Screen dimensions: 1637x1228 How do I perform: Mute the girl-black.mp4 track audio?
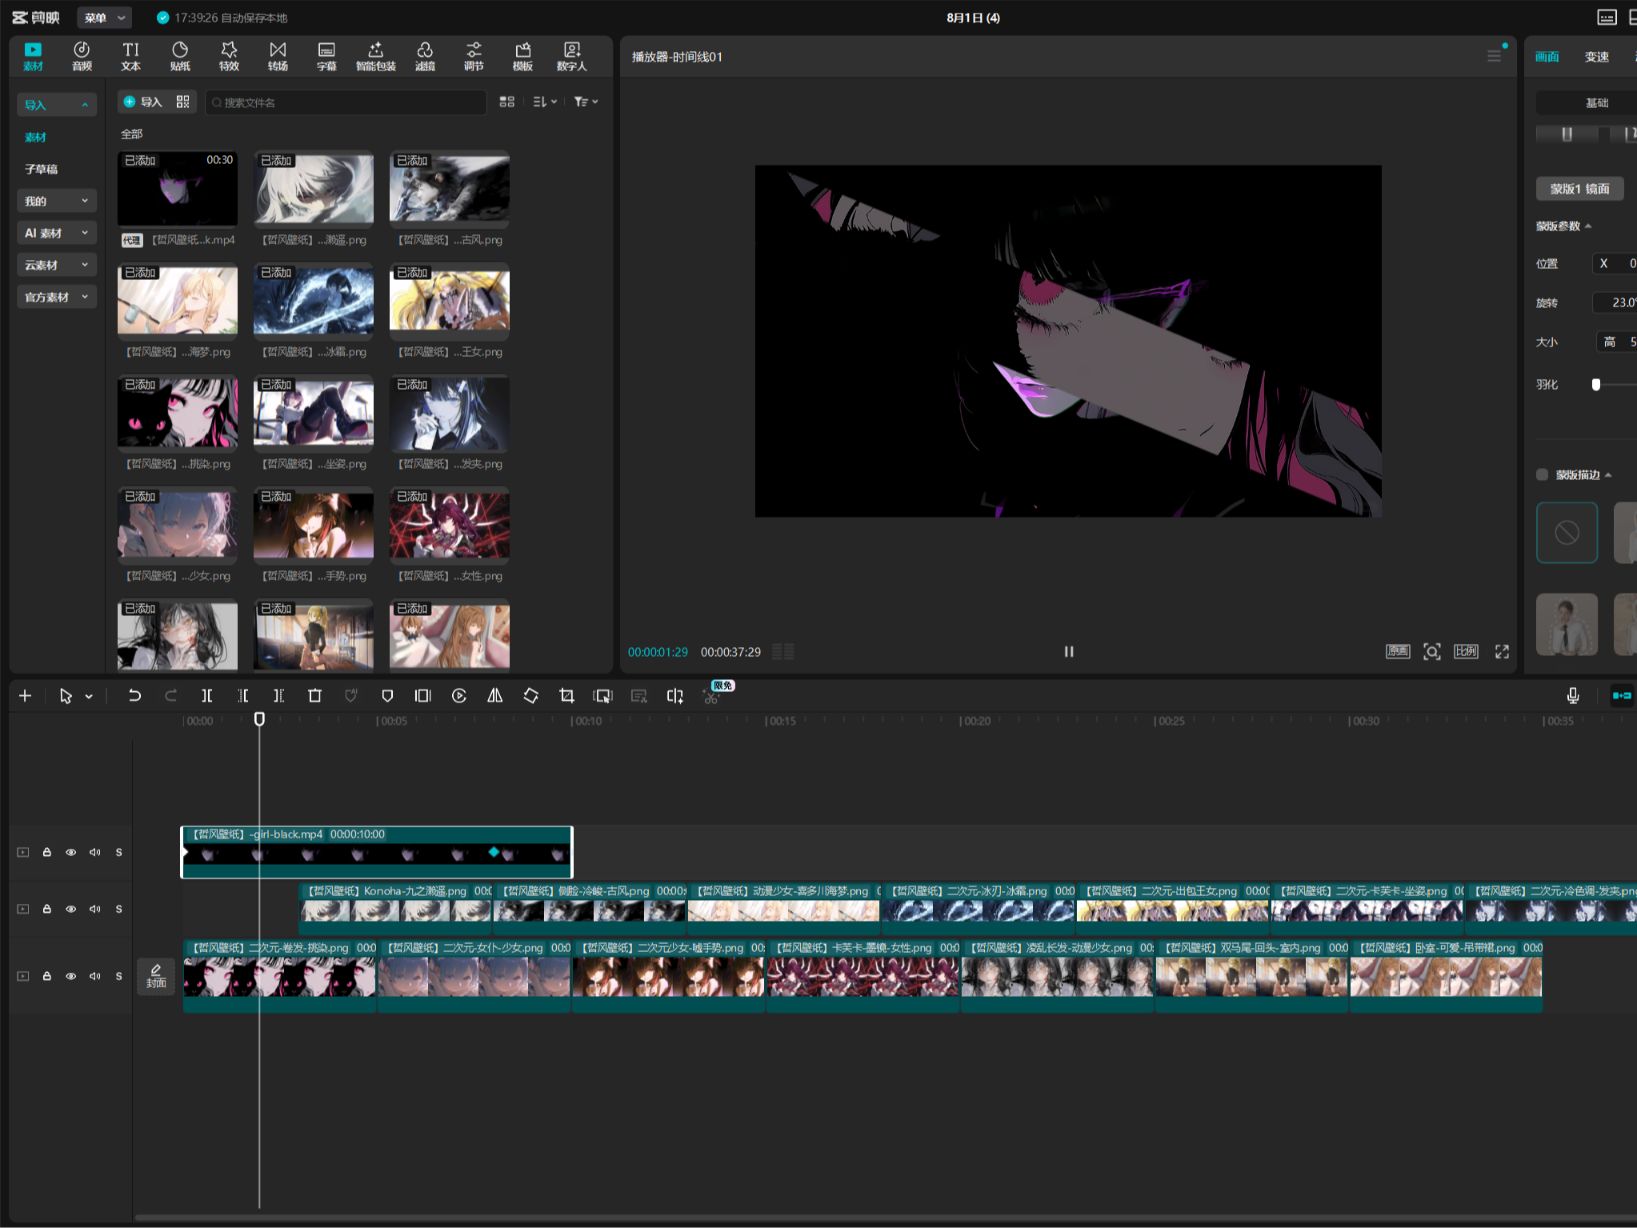pos(95,853)
